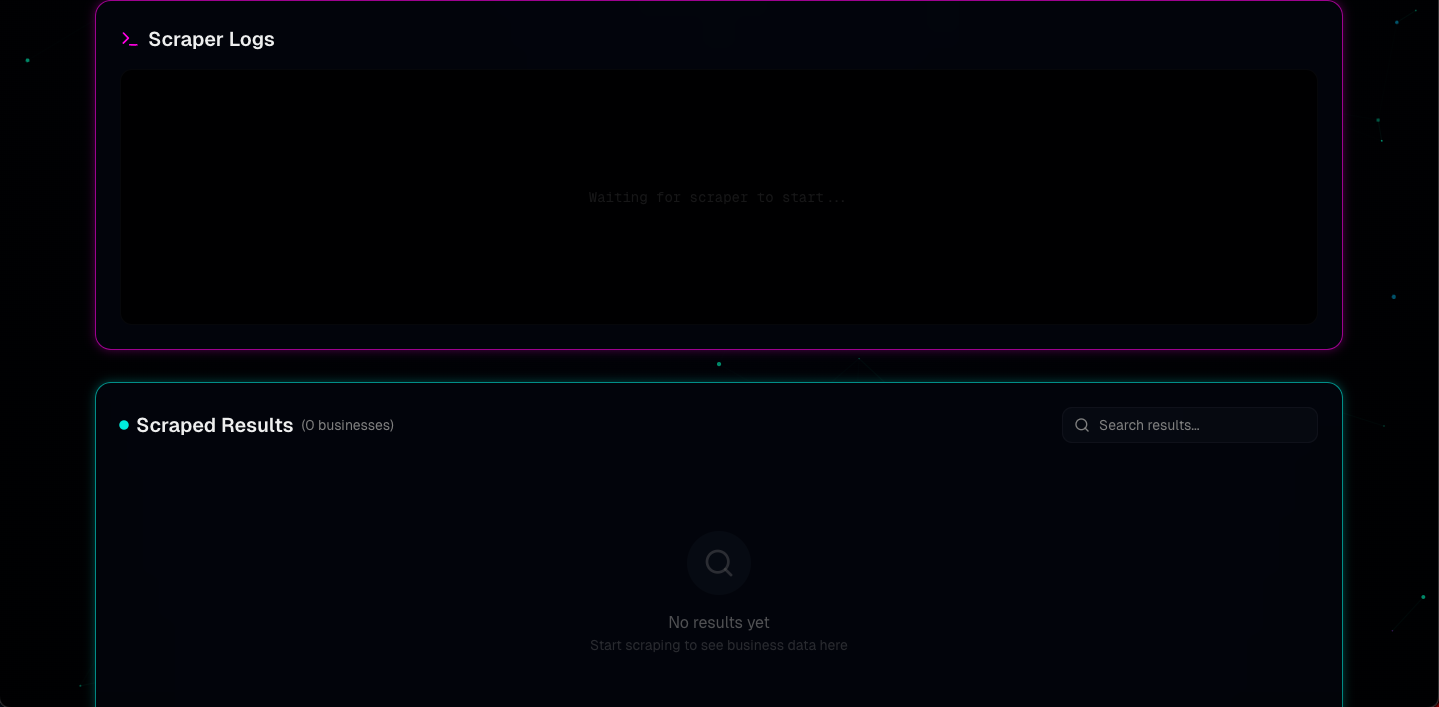Screen dimensions: 1439x707
Task: Click the "Waiting for scraper to start..." message
Action: 717,198
